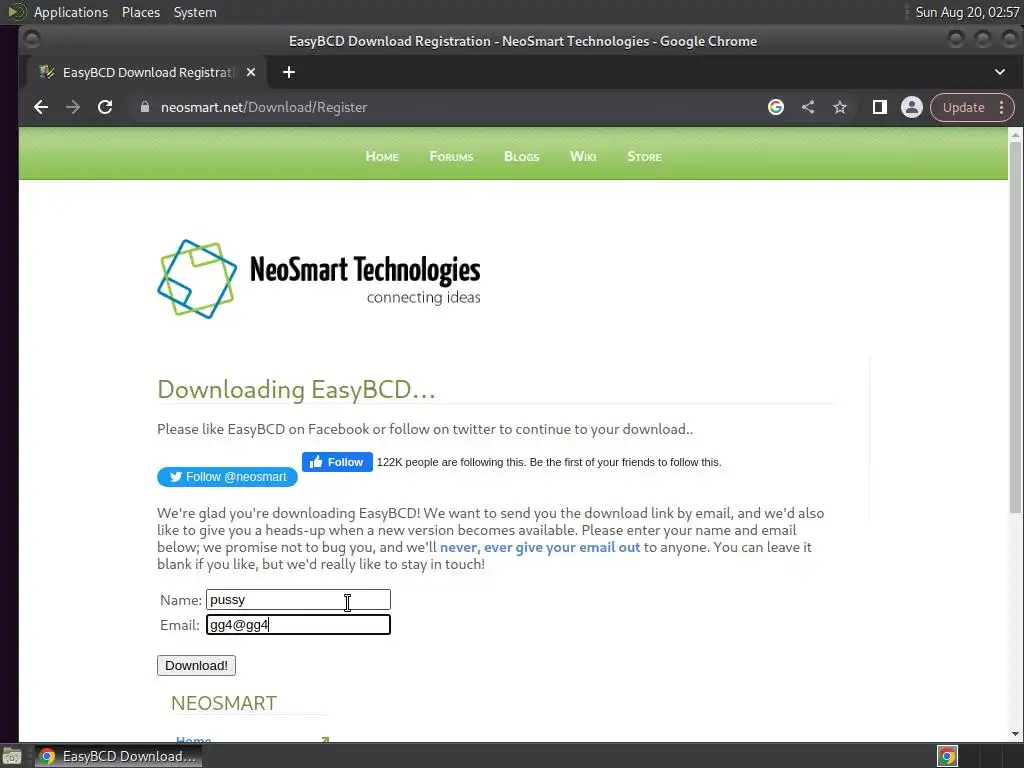The height and width of the screenshot is (768, 1024).
Task: Click the Chrome icon in the system tray
Action: 948,756
